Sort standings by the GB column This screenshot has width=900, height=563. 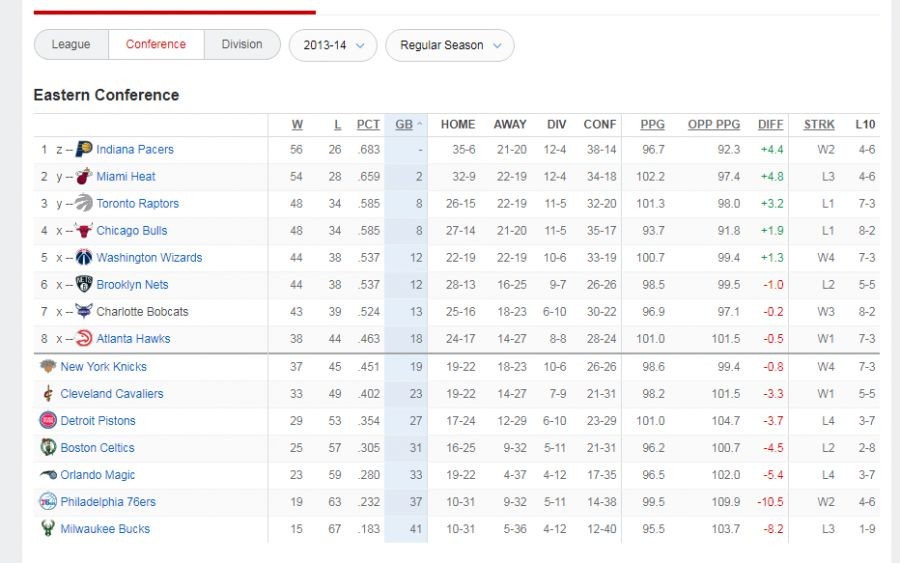[404, 125]
